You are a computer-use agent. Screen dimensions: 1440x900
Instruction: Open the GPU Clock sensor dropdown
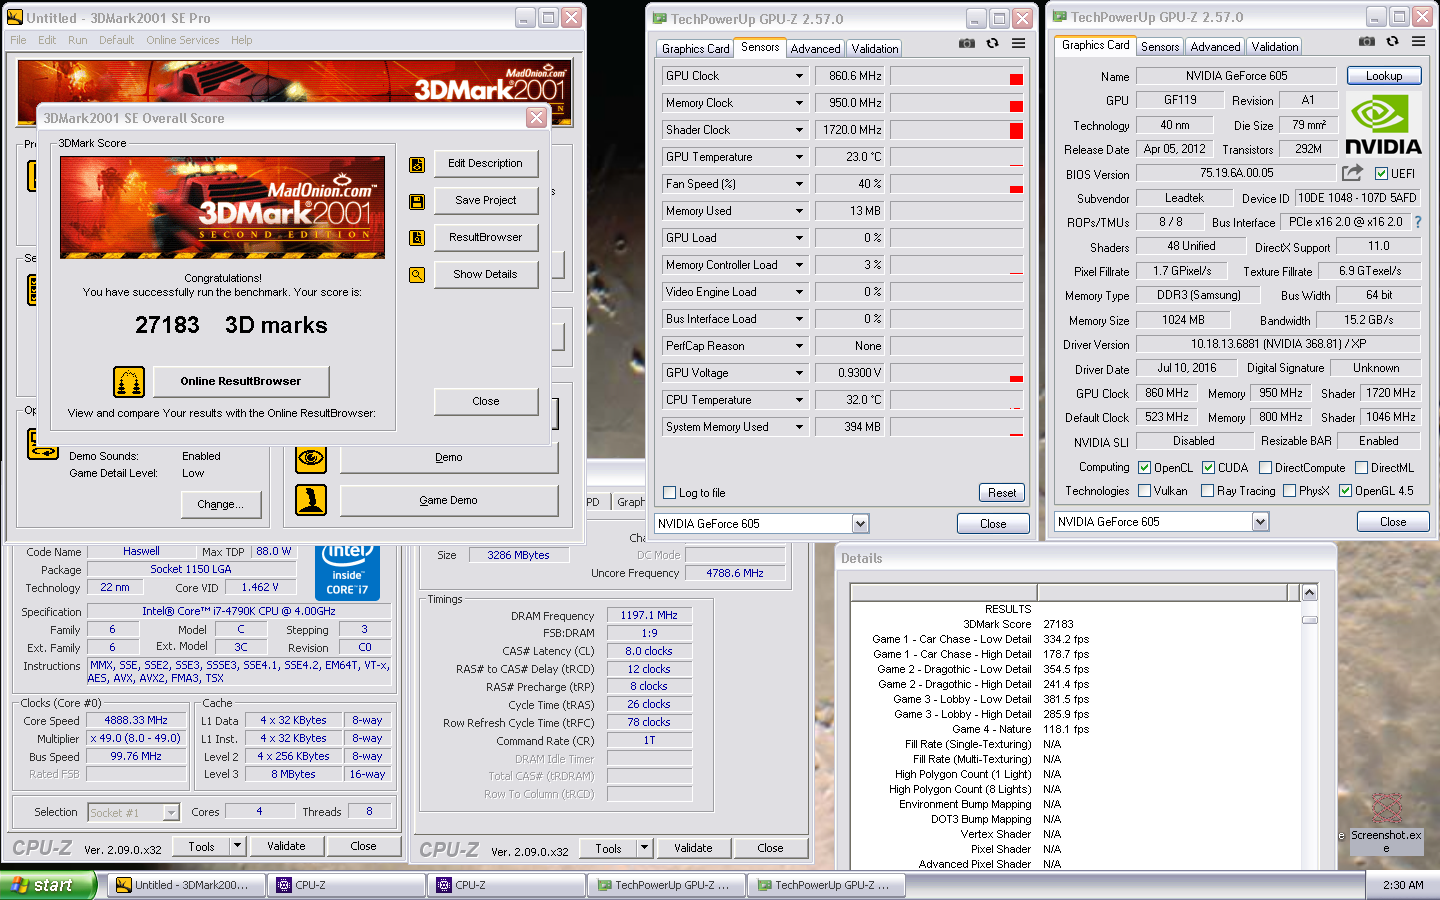tap(799, 76)
